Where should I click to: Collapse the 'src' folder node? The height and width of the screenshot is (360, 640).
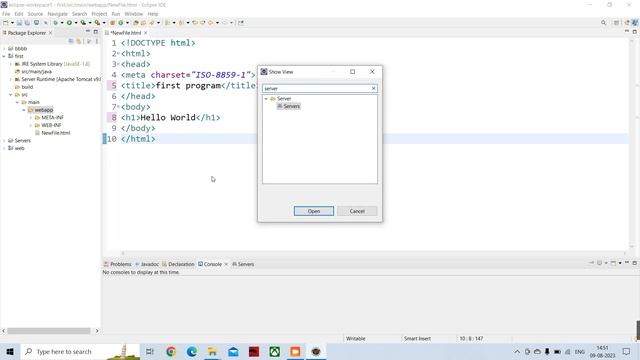click(x=11, y=95)
